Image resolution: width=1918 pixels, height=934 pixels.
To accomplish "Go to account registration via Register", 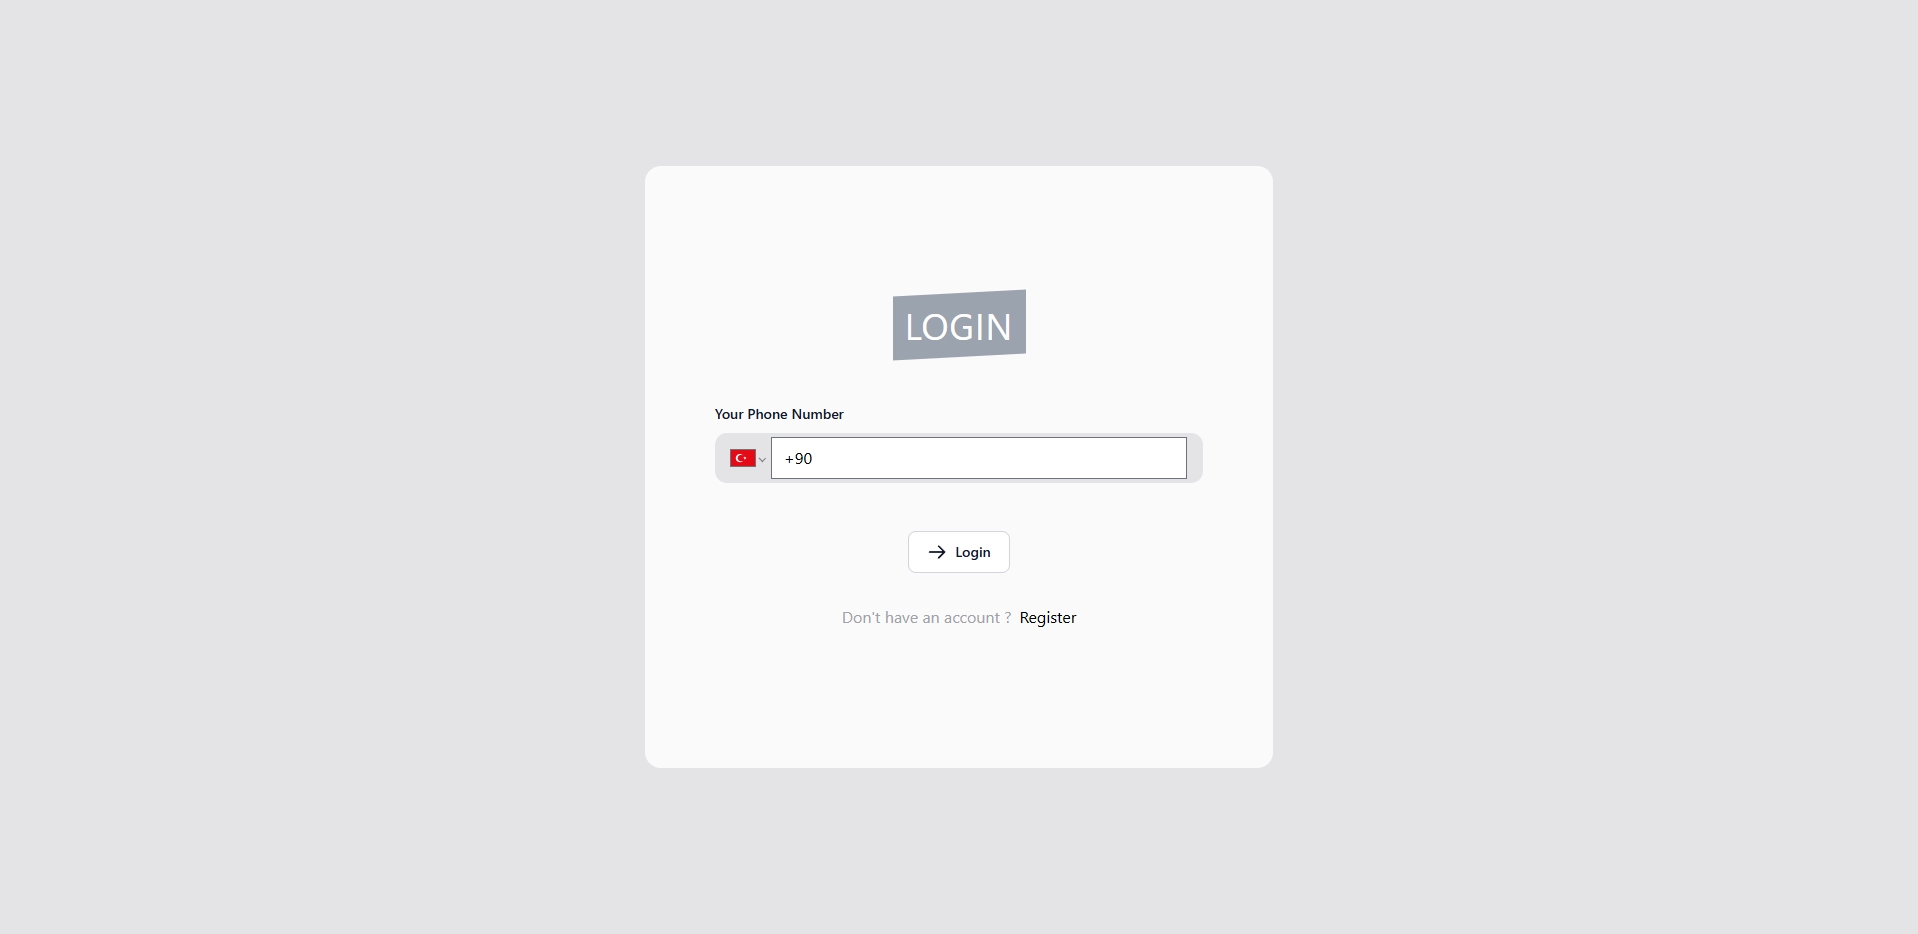I will click(1048, 618).
